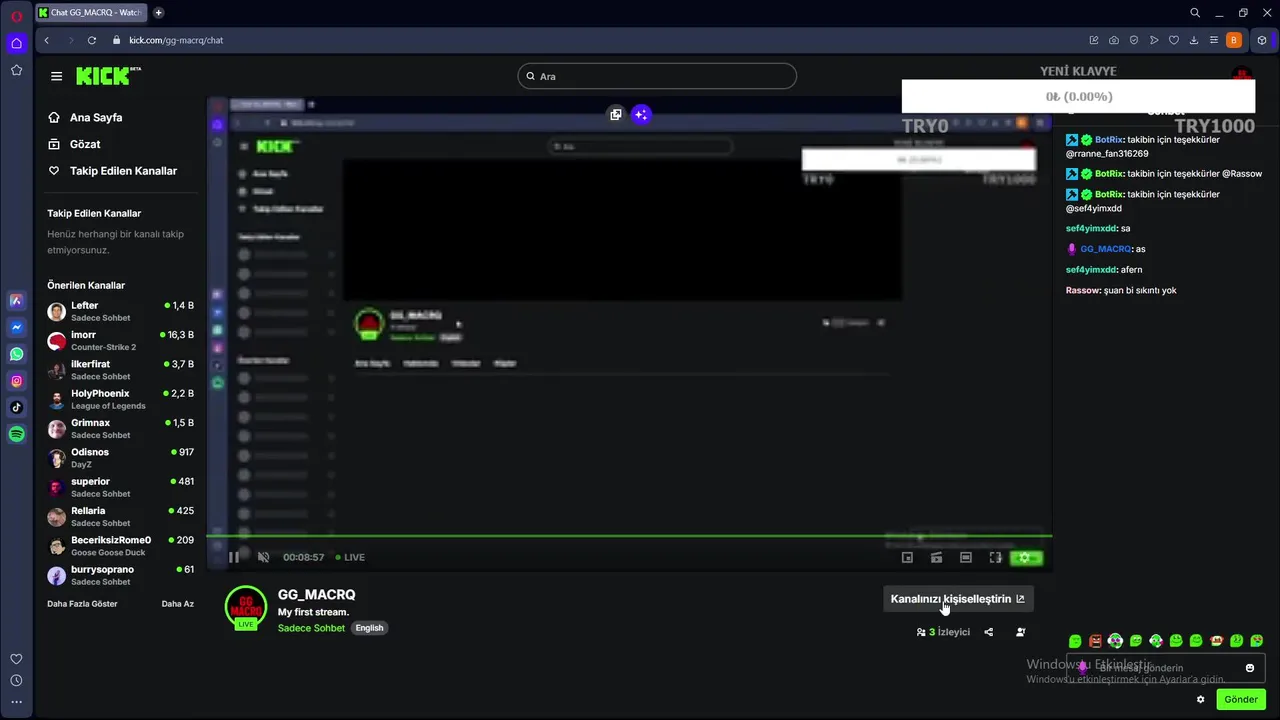This screenshot has width=1280, height=720.
Task: Open the Rellaria channel
Action: 120,517
